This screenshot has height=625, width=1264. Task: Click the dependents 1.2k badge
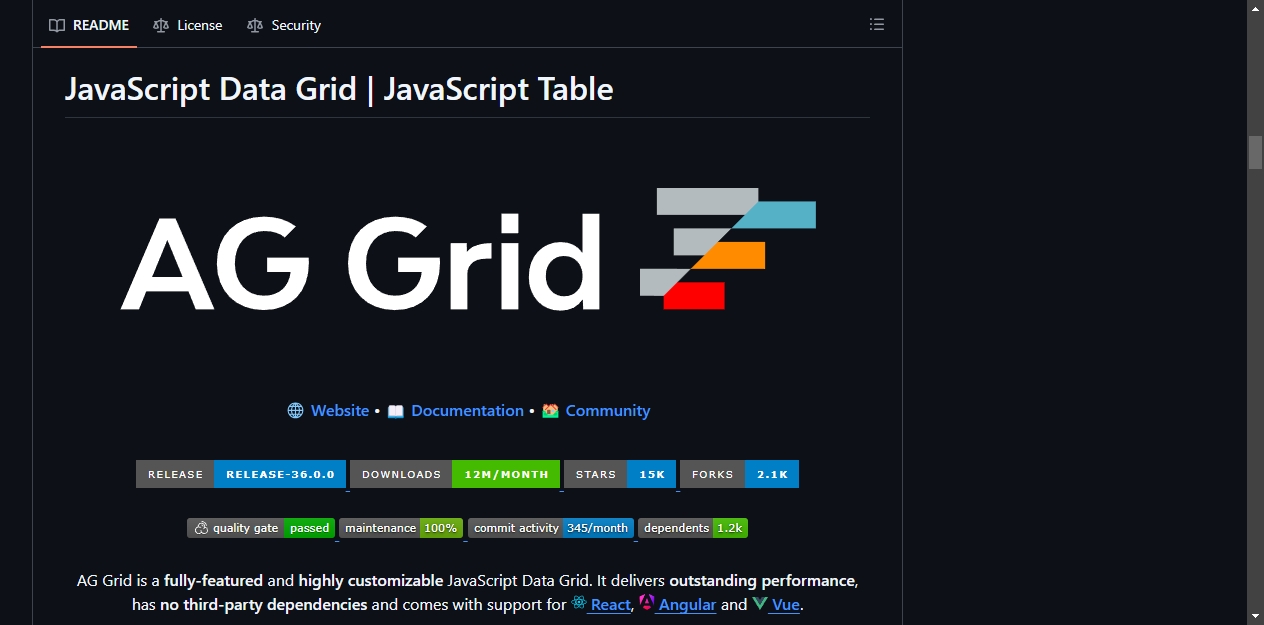point(693,528)
